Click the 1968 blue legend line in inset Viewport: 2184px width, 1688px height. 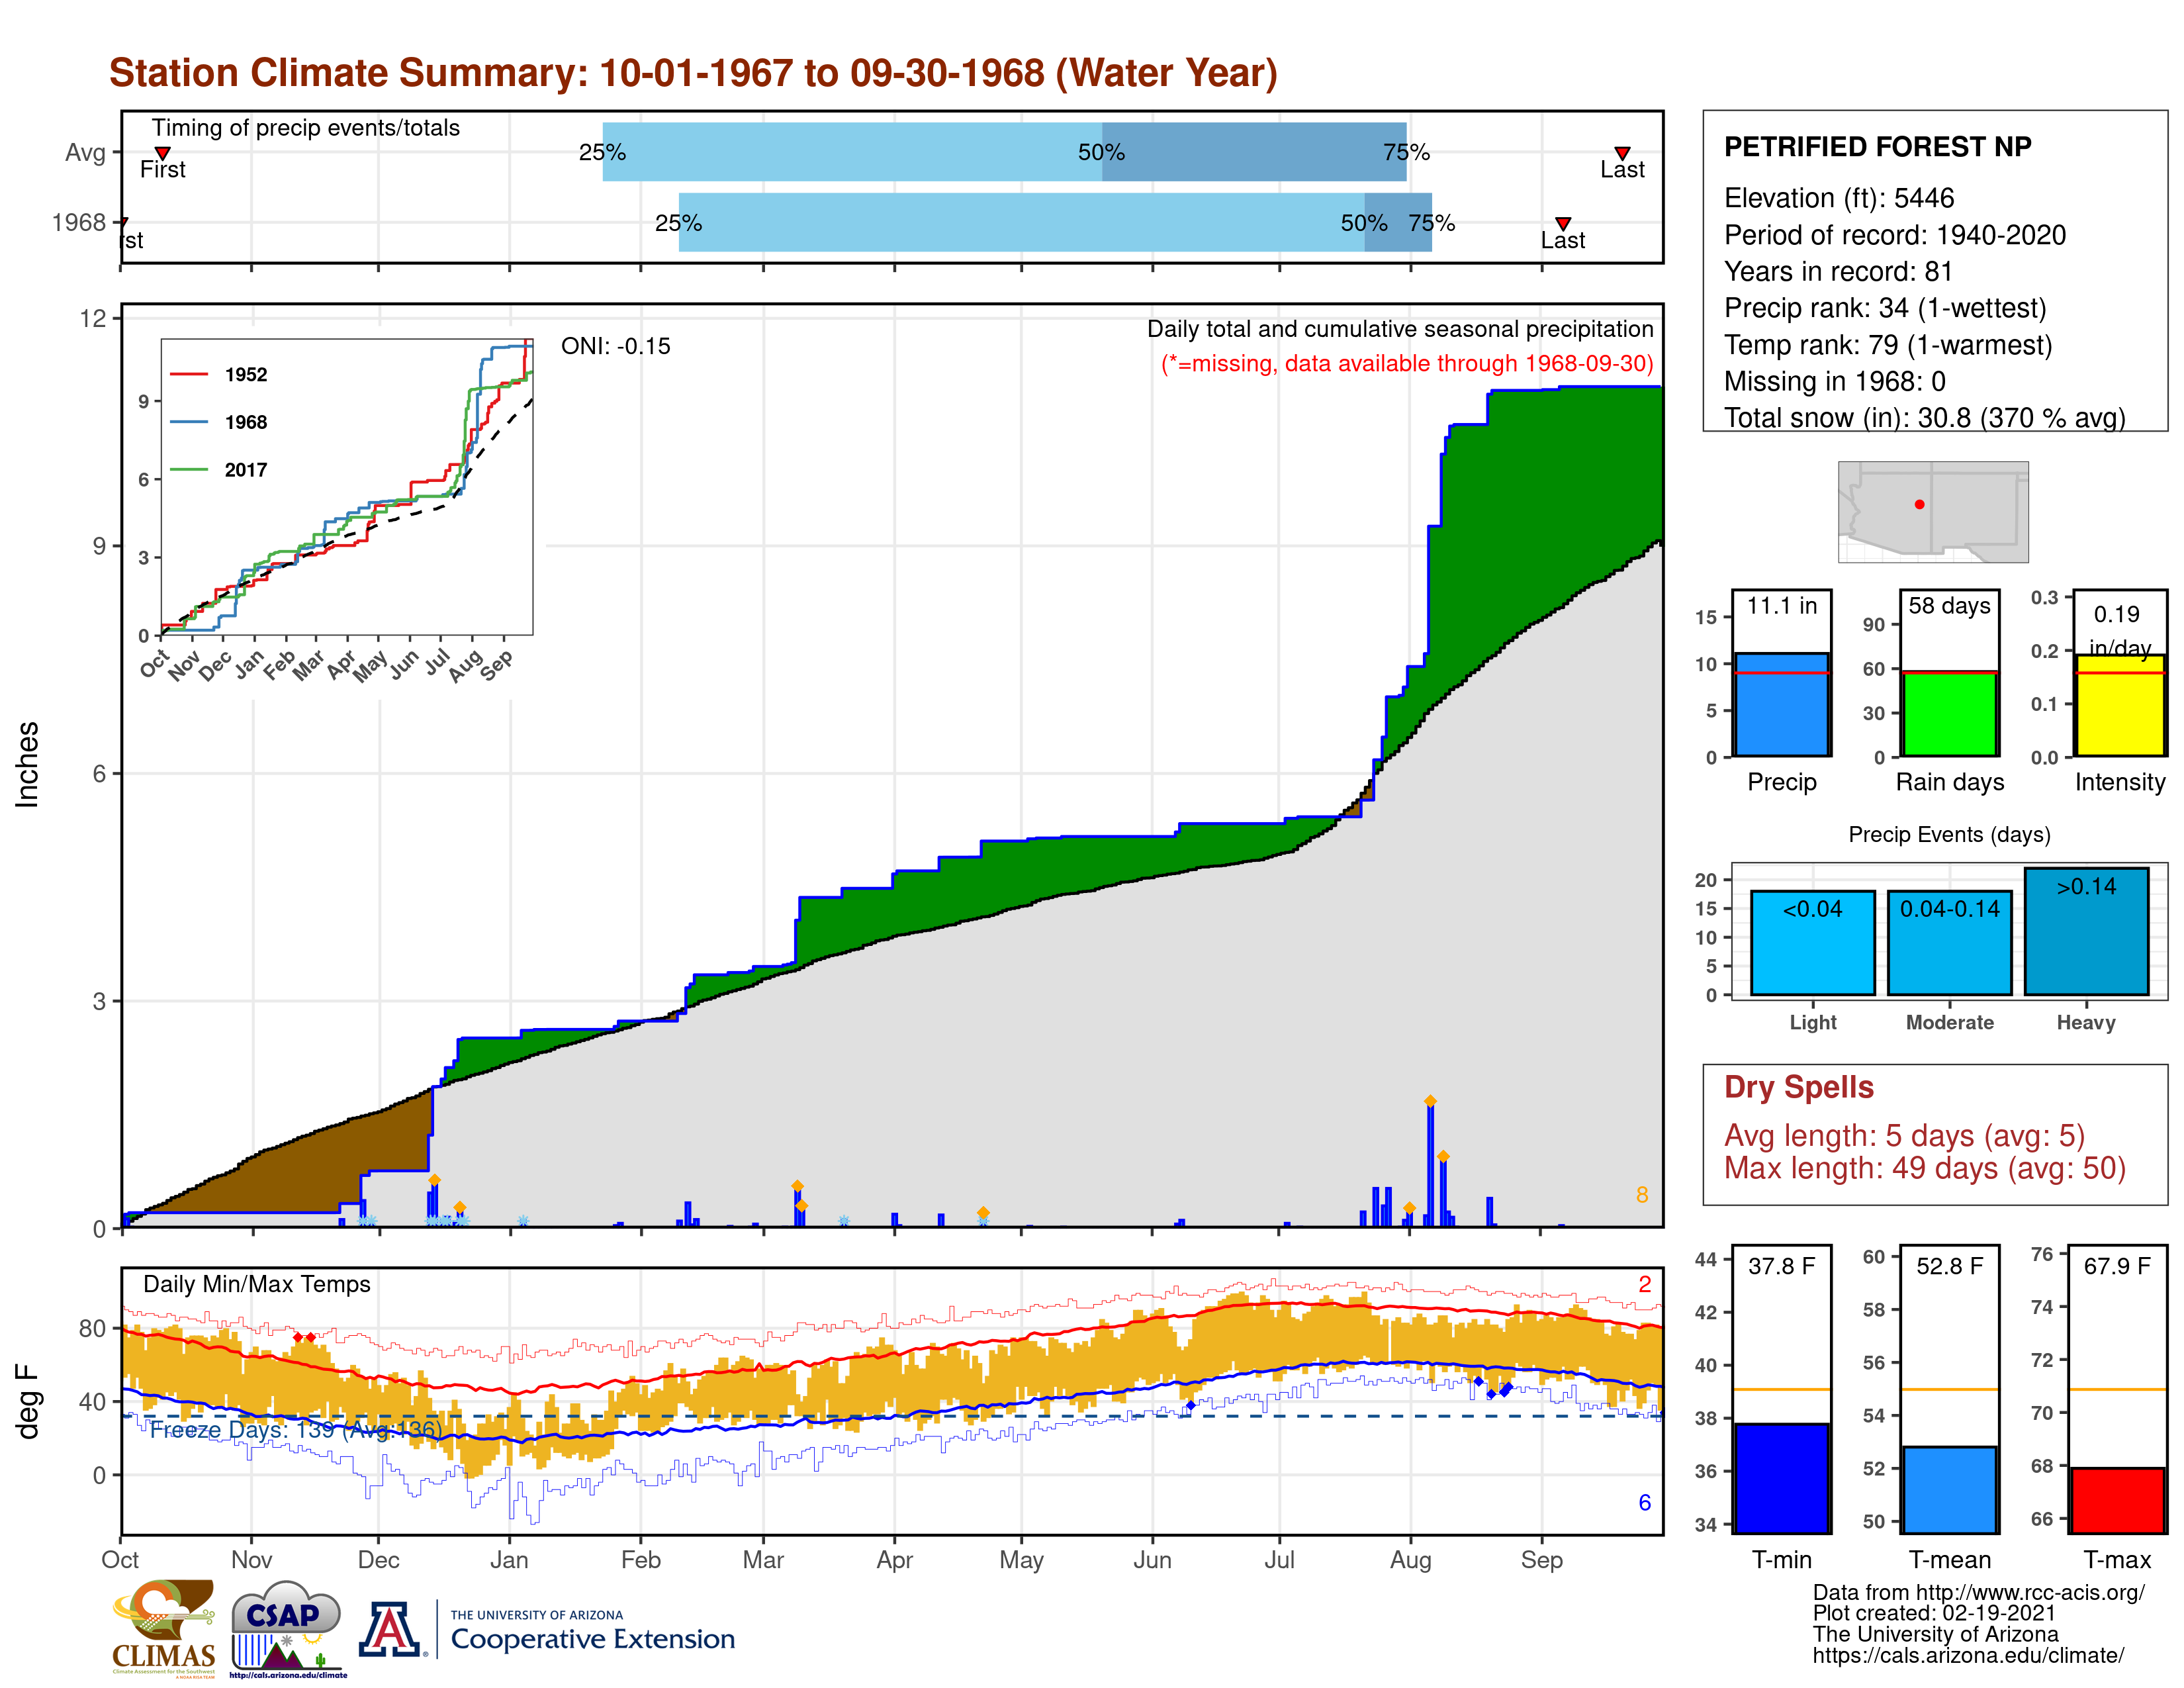point(189,422)
